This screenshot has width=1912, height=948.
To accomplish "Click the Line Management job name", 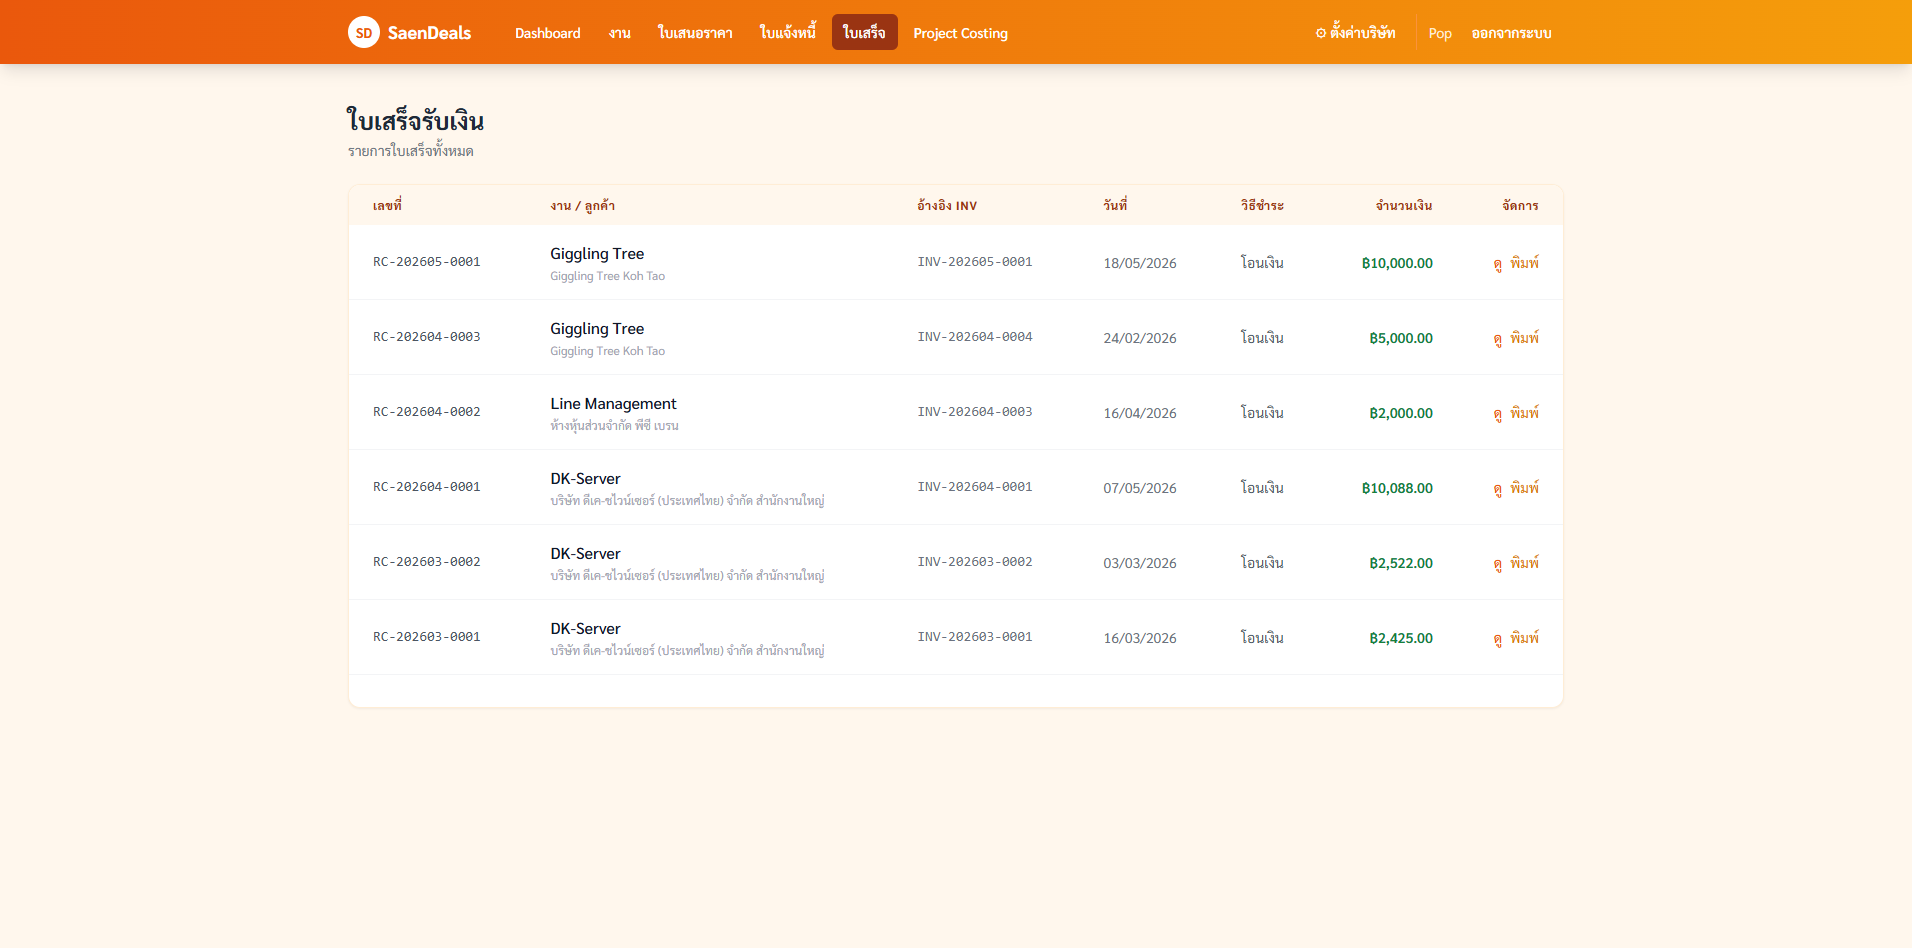I will point(613,404).
